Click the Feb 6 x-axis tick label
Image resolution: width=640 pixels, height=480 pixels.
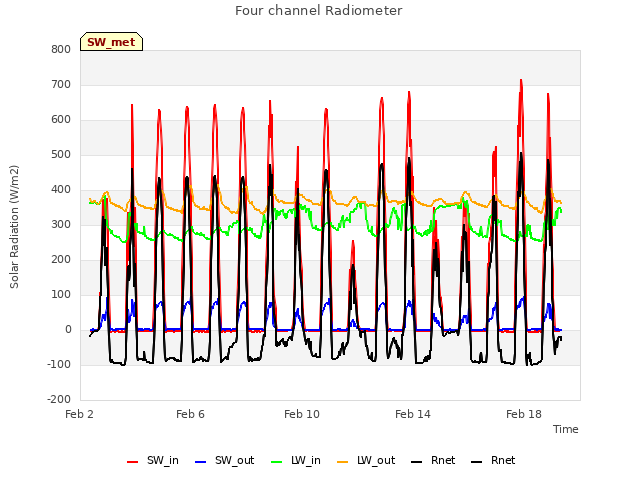click(190, 414)
